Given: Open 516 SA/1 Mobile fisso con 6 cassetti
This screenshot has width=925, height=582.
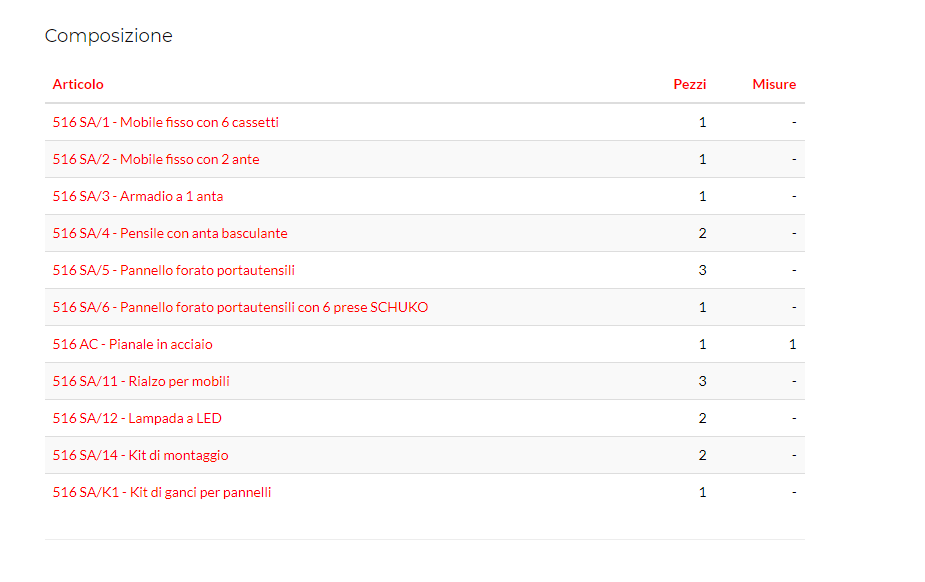Looking at the screenshot, I should pos(165,122).
